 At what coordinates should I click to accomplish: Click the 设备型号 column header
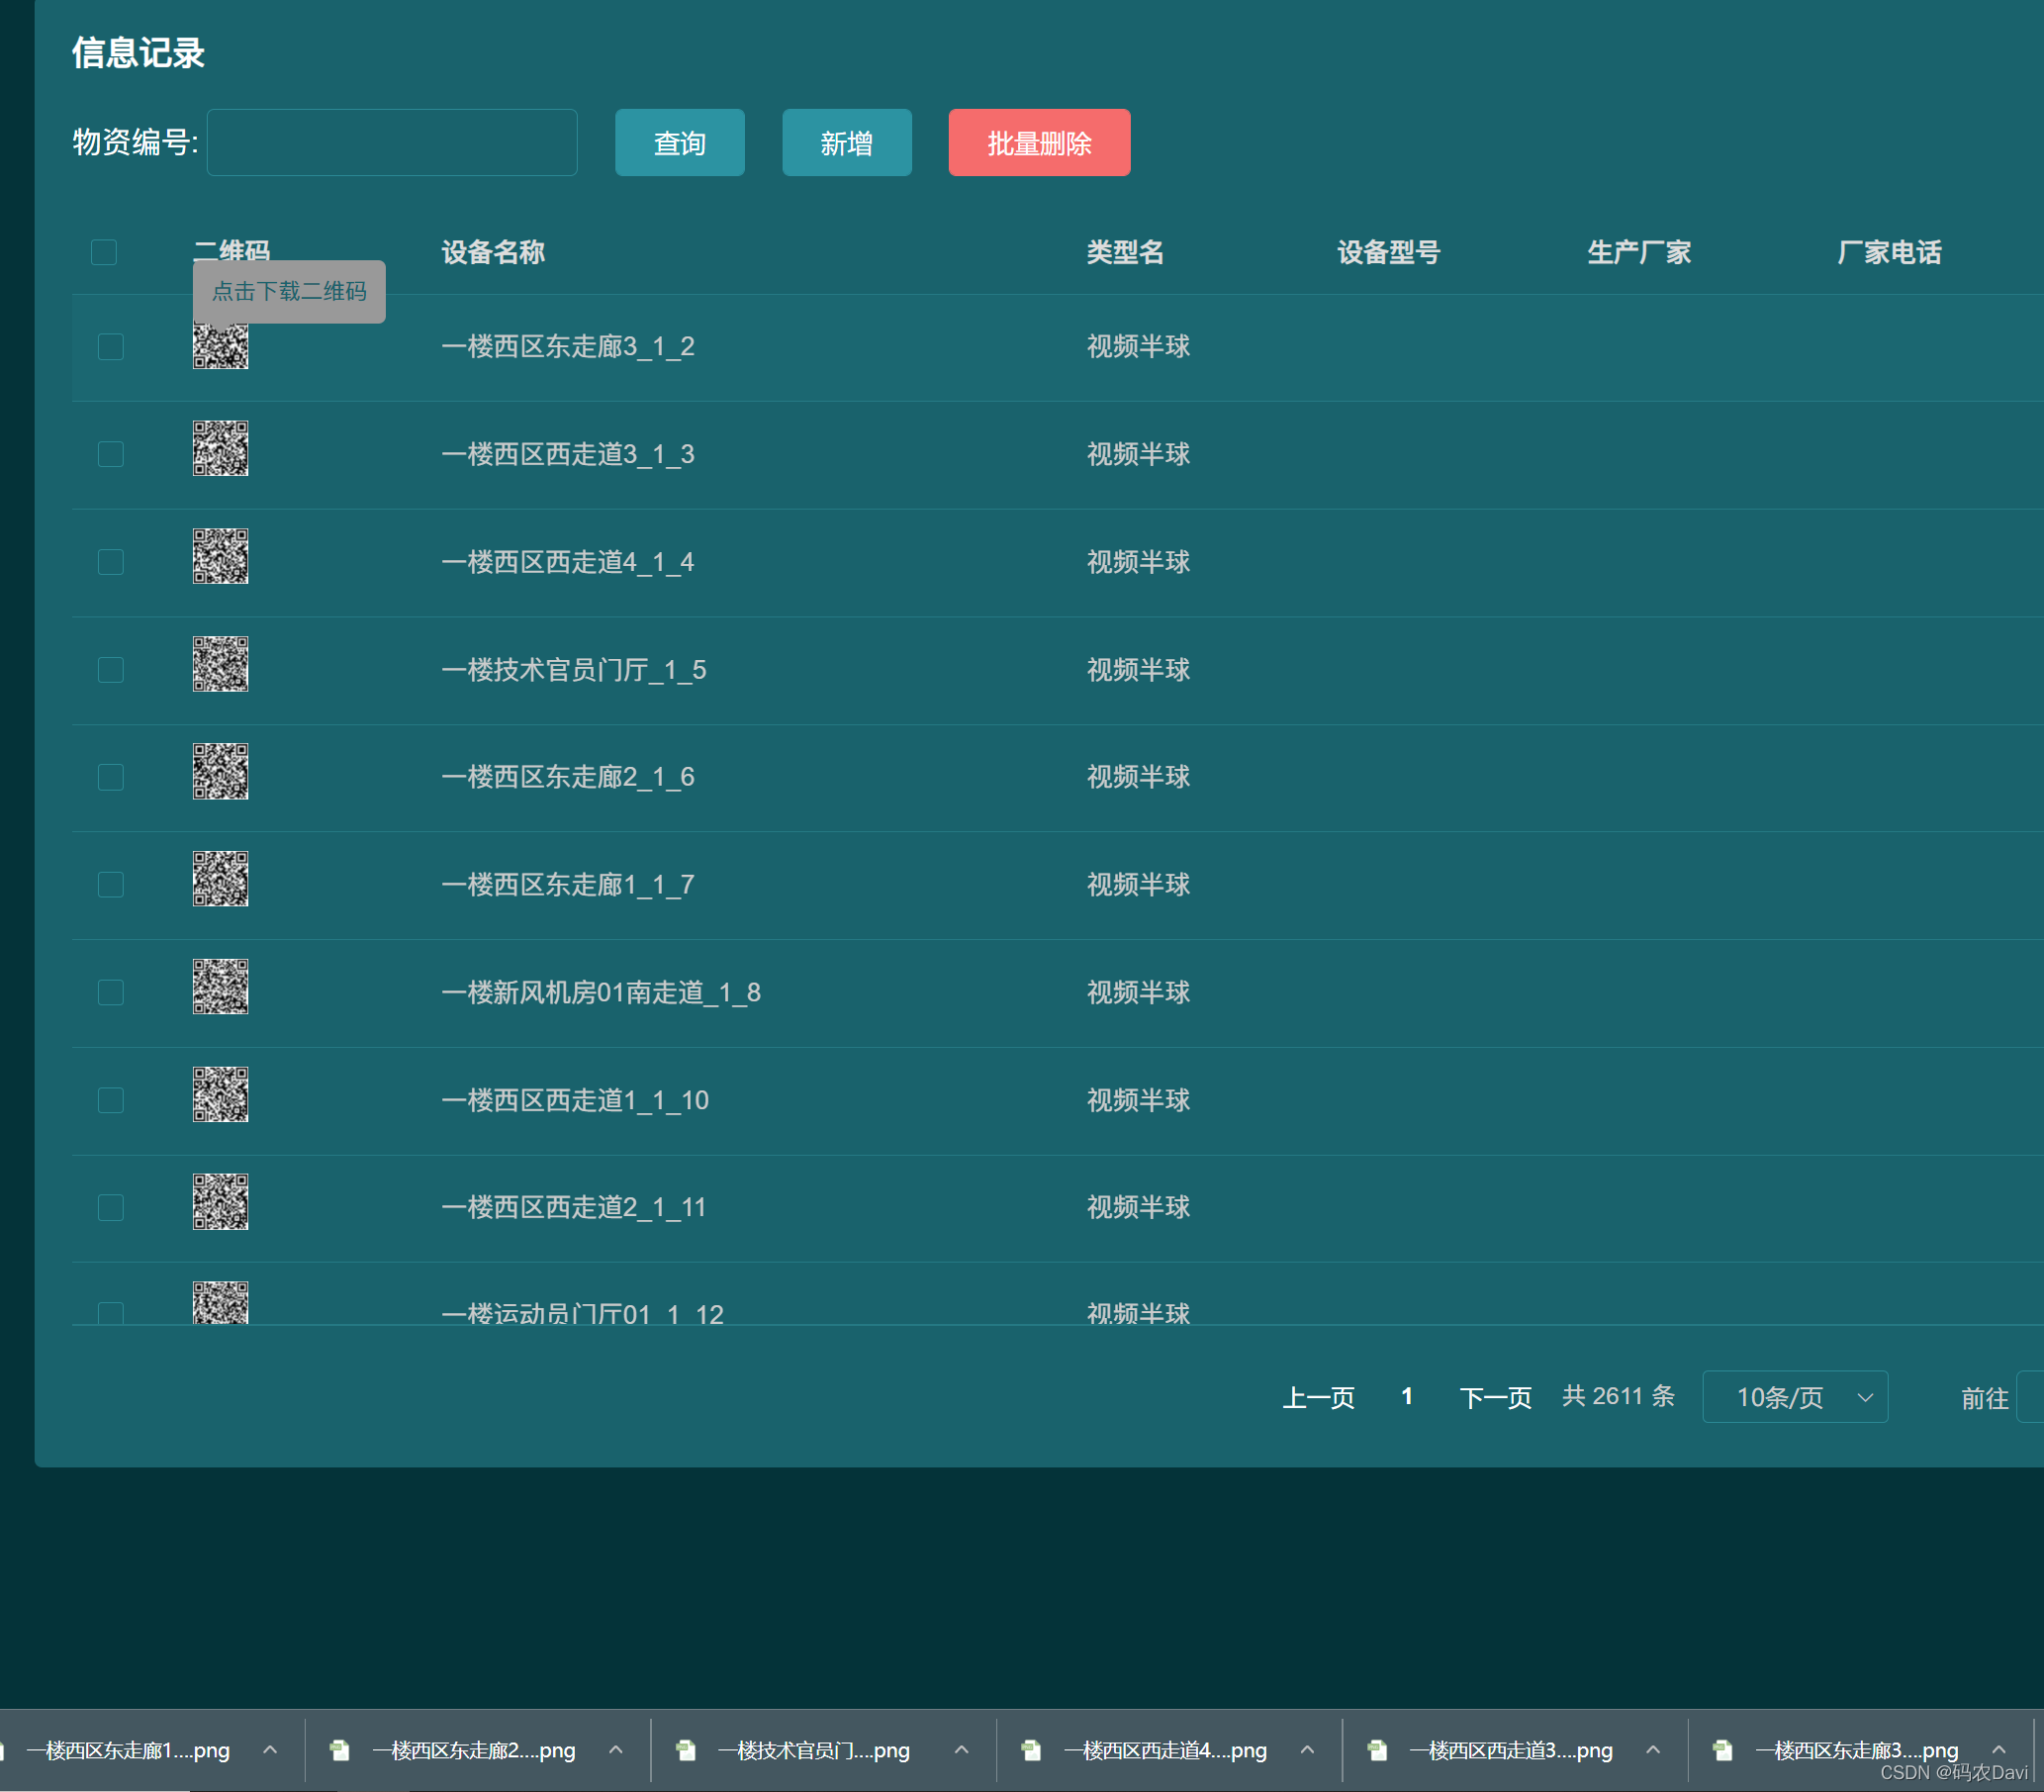point(1389,252)
